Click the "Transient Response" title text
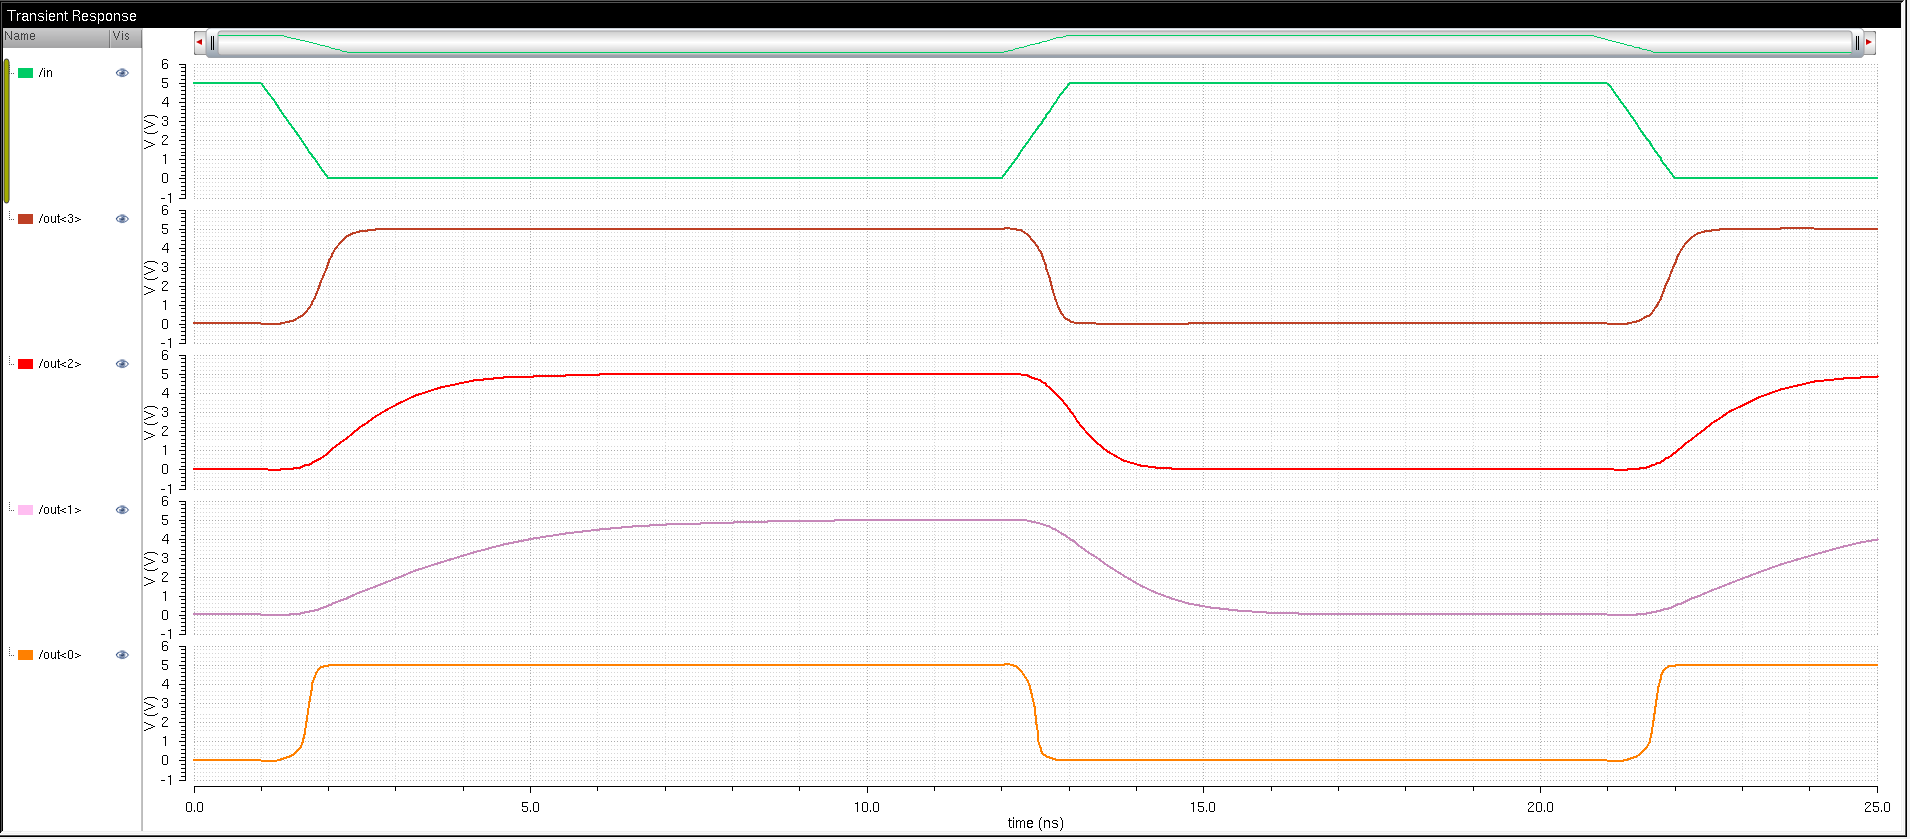Screen dimensions: 1910x839 pos(72,16)
